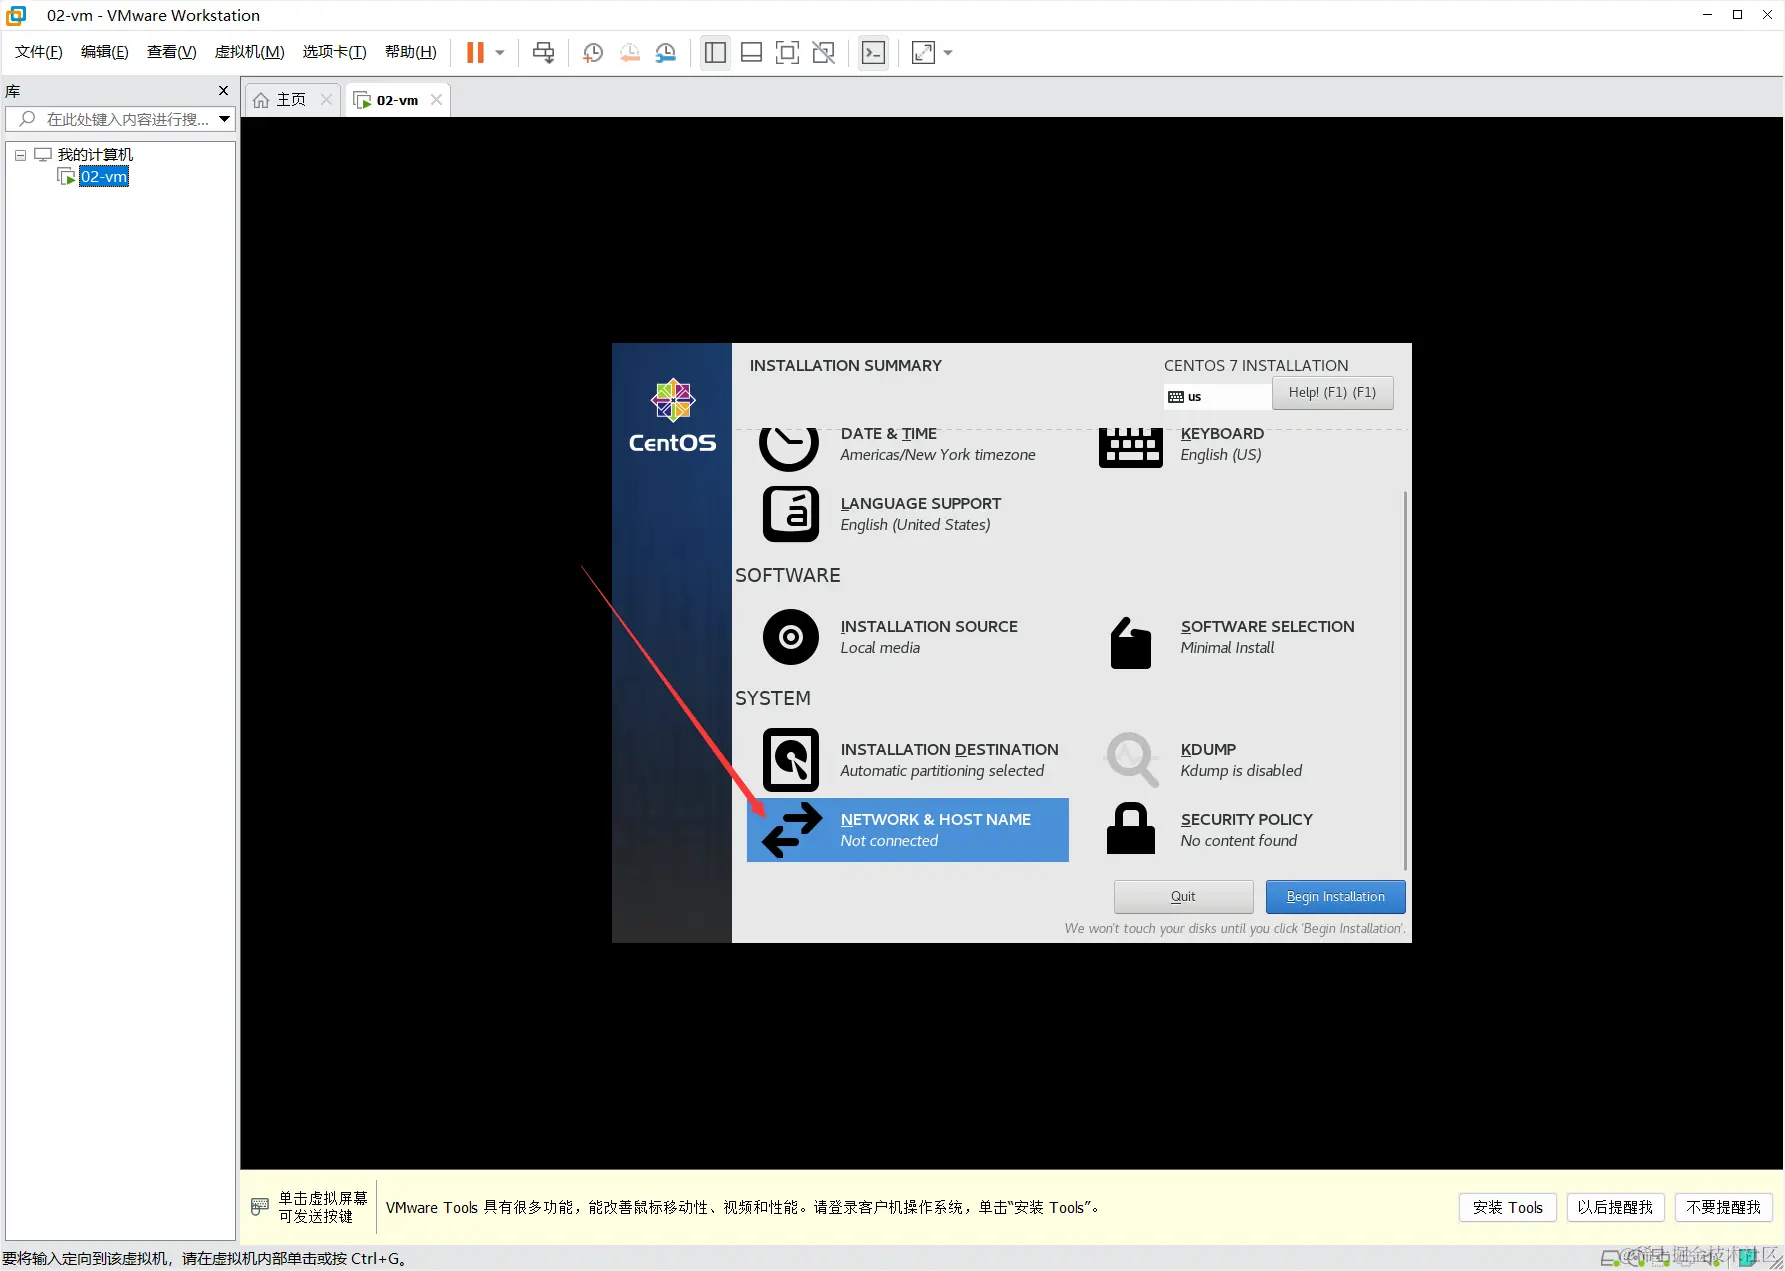
Task: Expand the library search dropdown
Action: click(x=225, y=119)
